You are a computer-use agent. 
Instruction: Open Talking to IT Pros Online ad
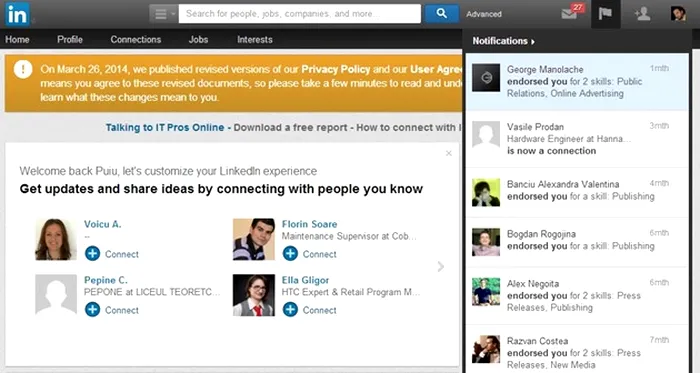point(165,128)
